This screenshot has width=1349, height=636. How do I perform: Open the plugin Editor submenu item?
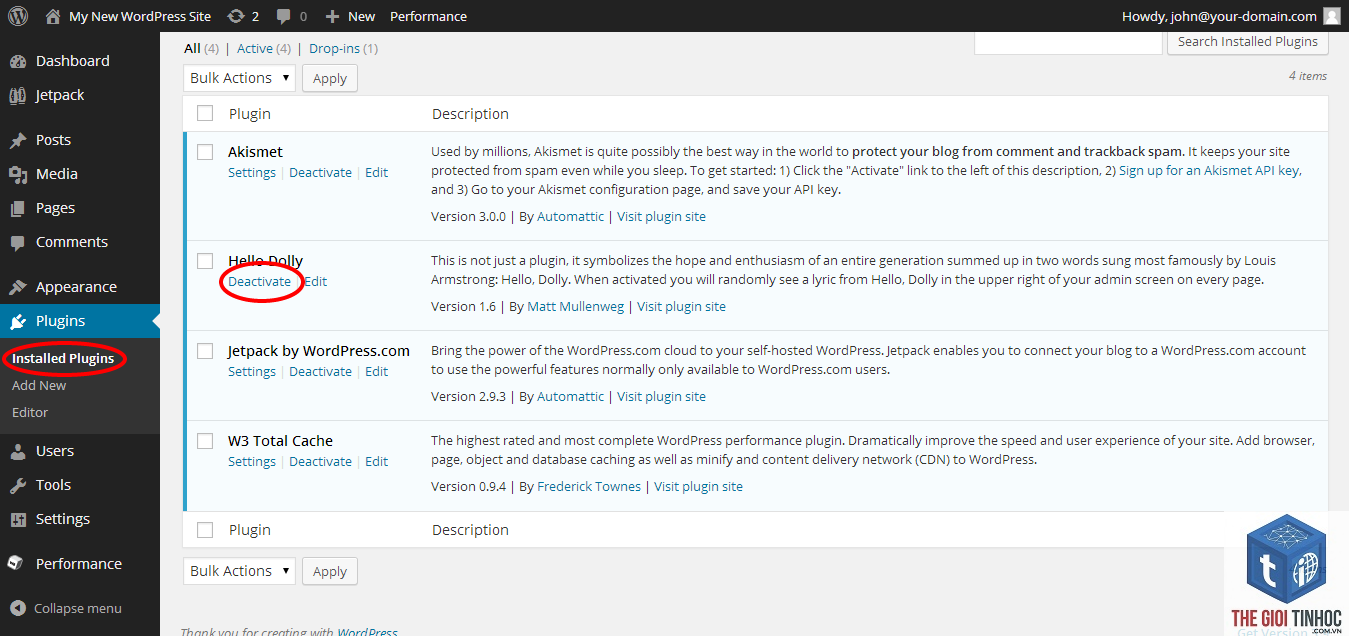click(30, 412)
